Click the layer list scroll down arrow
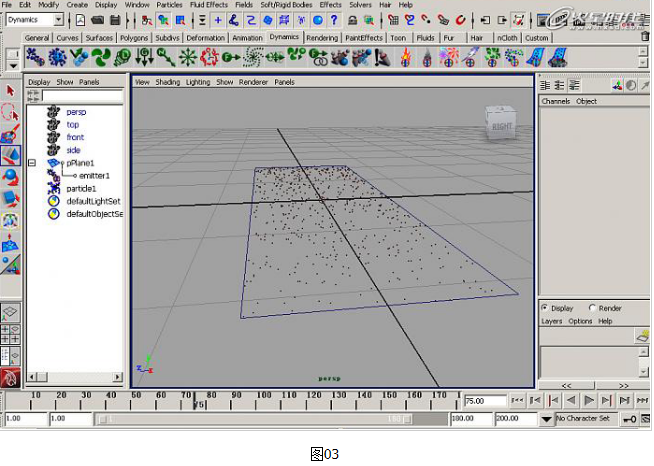 pyautogui.click(x=644, y=371)
